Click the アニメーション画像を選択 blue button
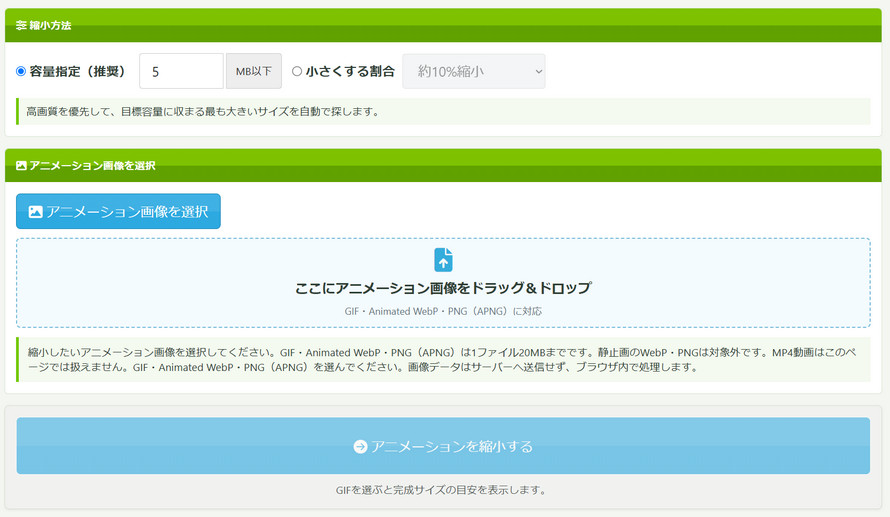 (118, 211)
